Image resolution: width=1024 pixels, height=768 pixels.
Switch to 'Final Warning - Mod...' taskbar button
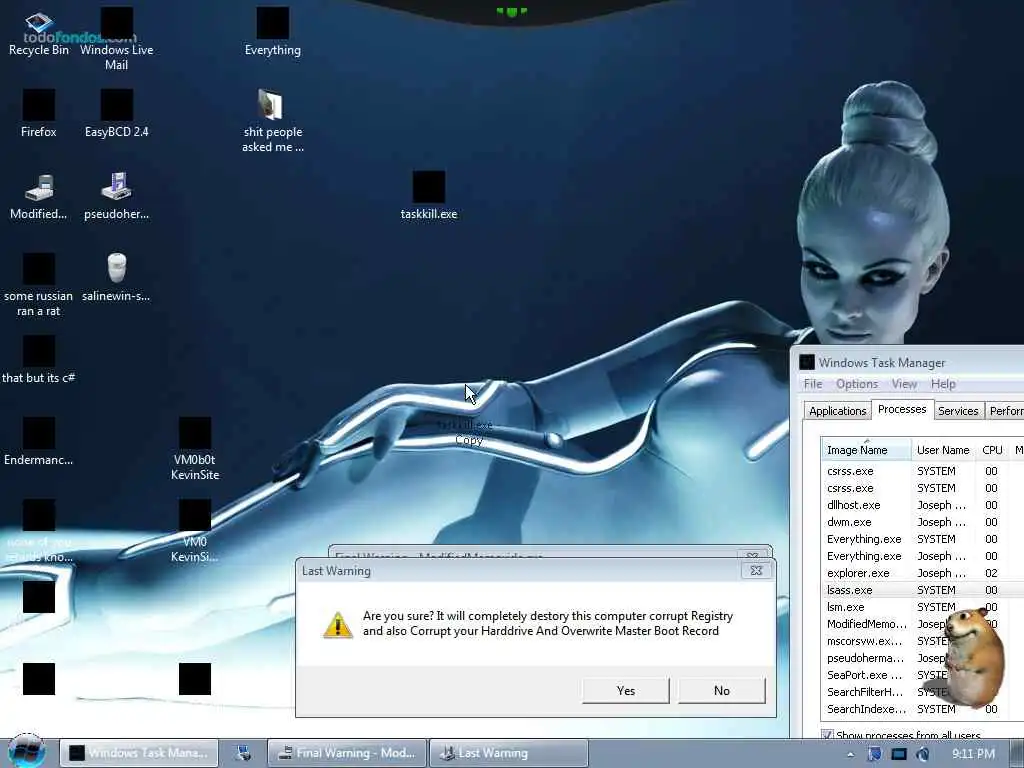click(x=347, y=753)
